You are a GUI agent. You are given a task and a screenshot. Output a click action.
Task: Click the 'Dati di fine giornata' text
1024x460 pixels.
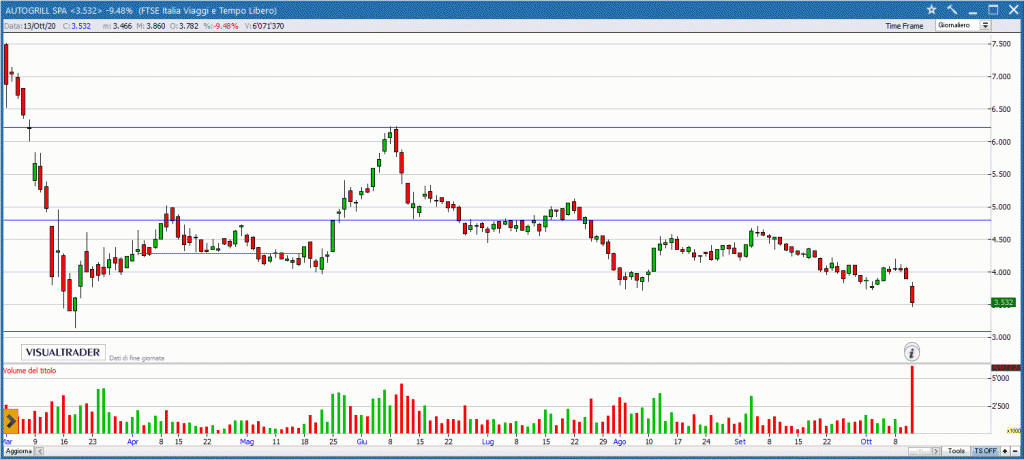tap(136, 358)
